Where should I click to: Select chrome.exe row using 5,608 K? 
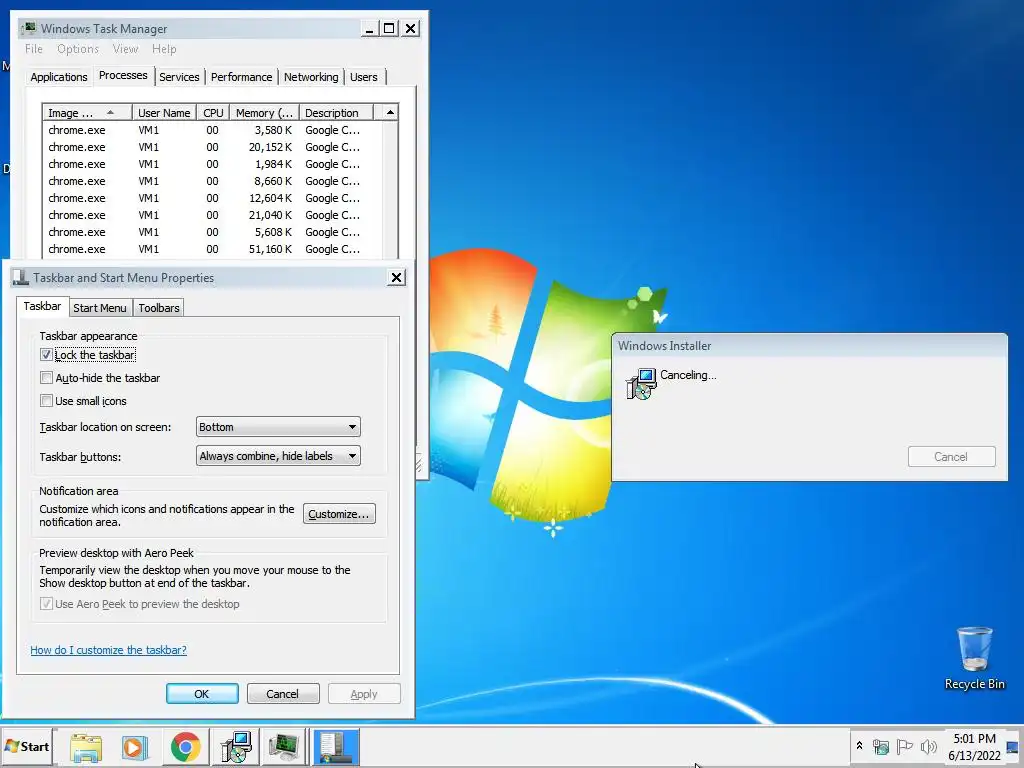(212, 232)
